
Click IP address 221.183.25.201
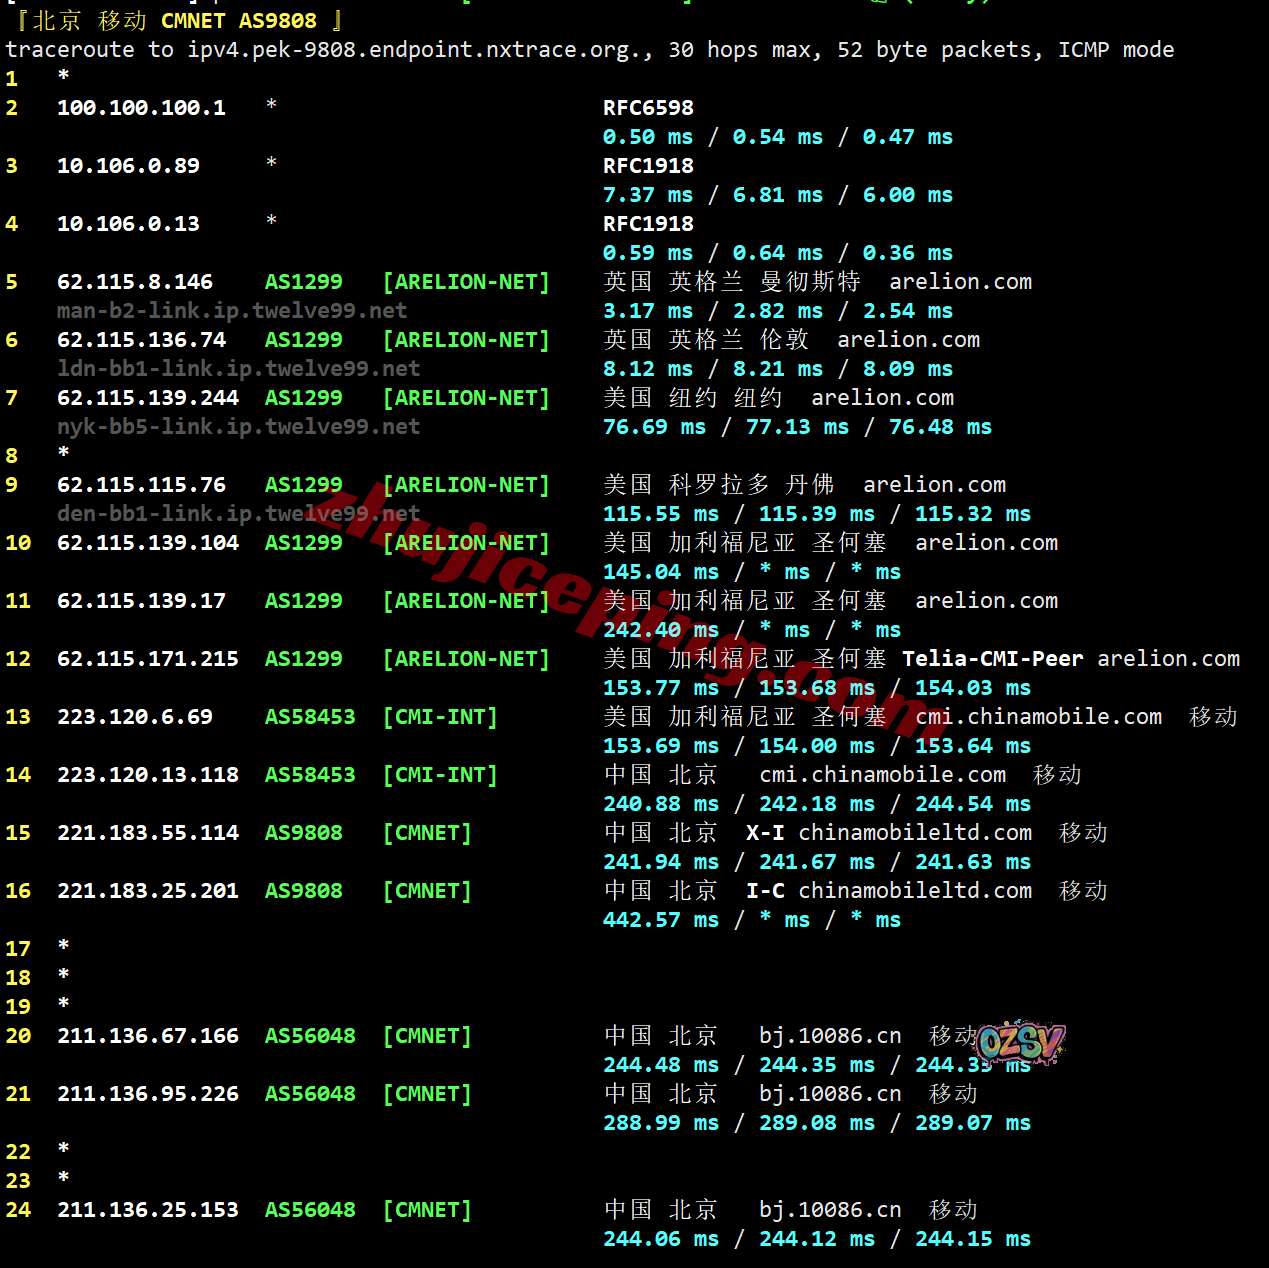[x=148, y=891]
